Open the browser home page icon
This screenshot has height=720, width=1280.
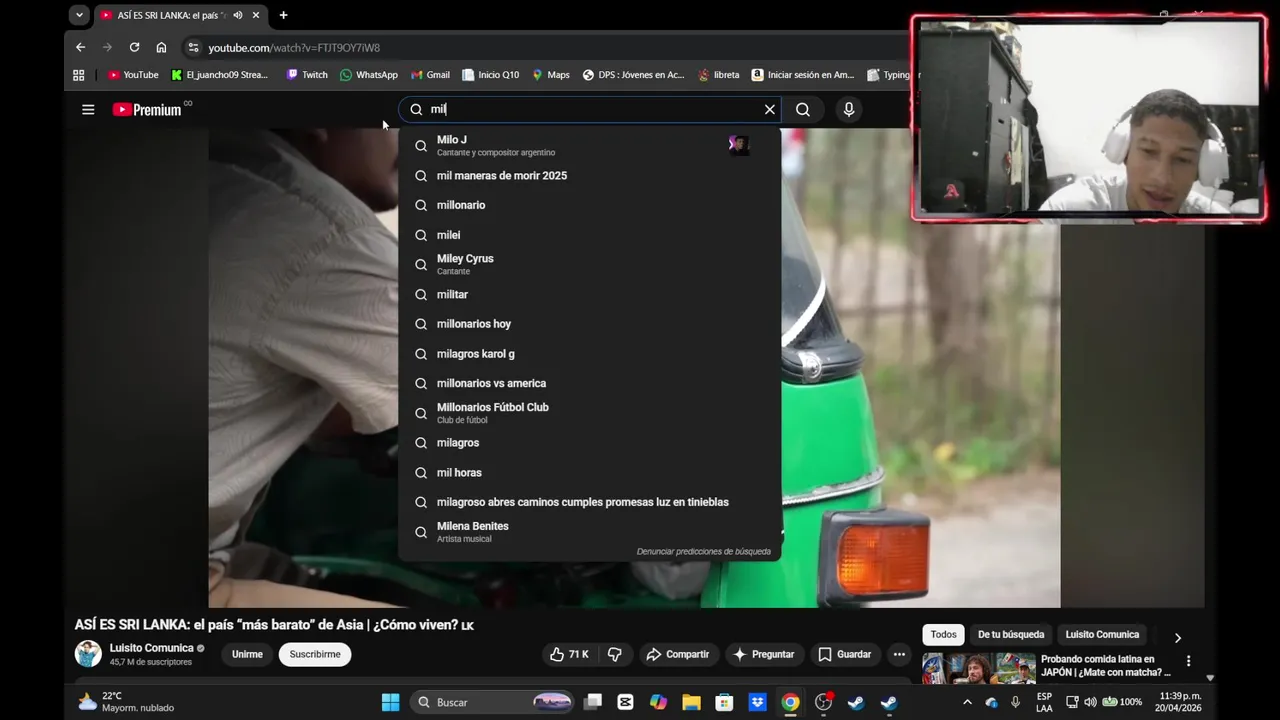[161, 47]
